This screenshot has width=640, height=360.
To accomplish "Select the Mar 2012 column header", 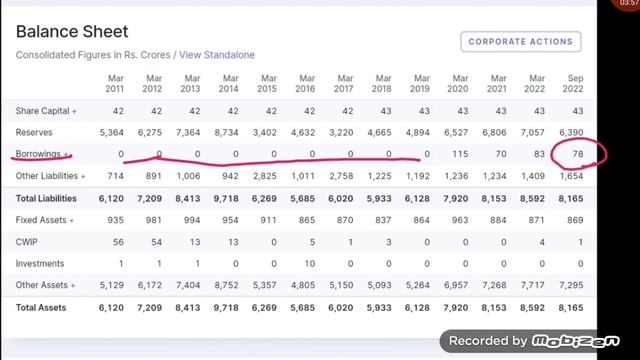I will [x=152, y=84].
